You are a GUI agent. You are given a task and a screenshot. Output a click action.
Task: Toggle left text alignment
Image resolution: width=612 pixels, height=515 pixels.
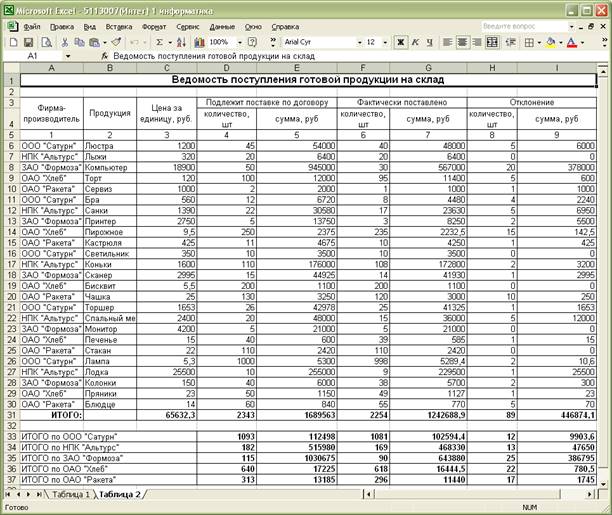coord(447,42)
